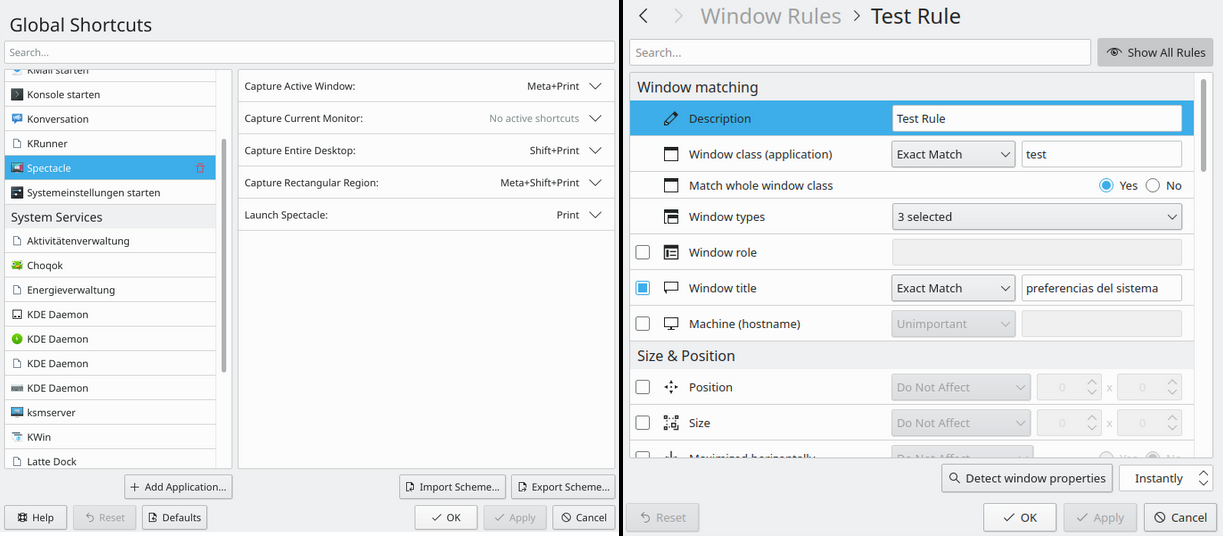Click the Add Application button

179,487
